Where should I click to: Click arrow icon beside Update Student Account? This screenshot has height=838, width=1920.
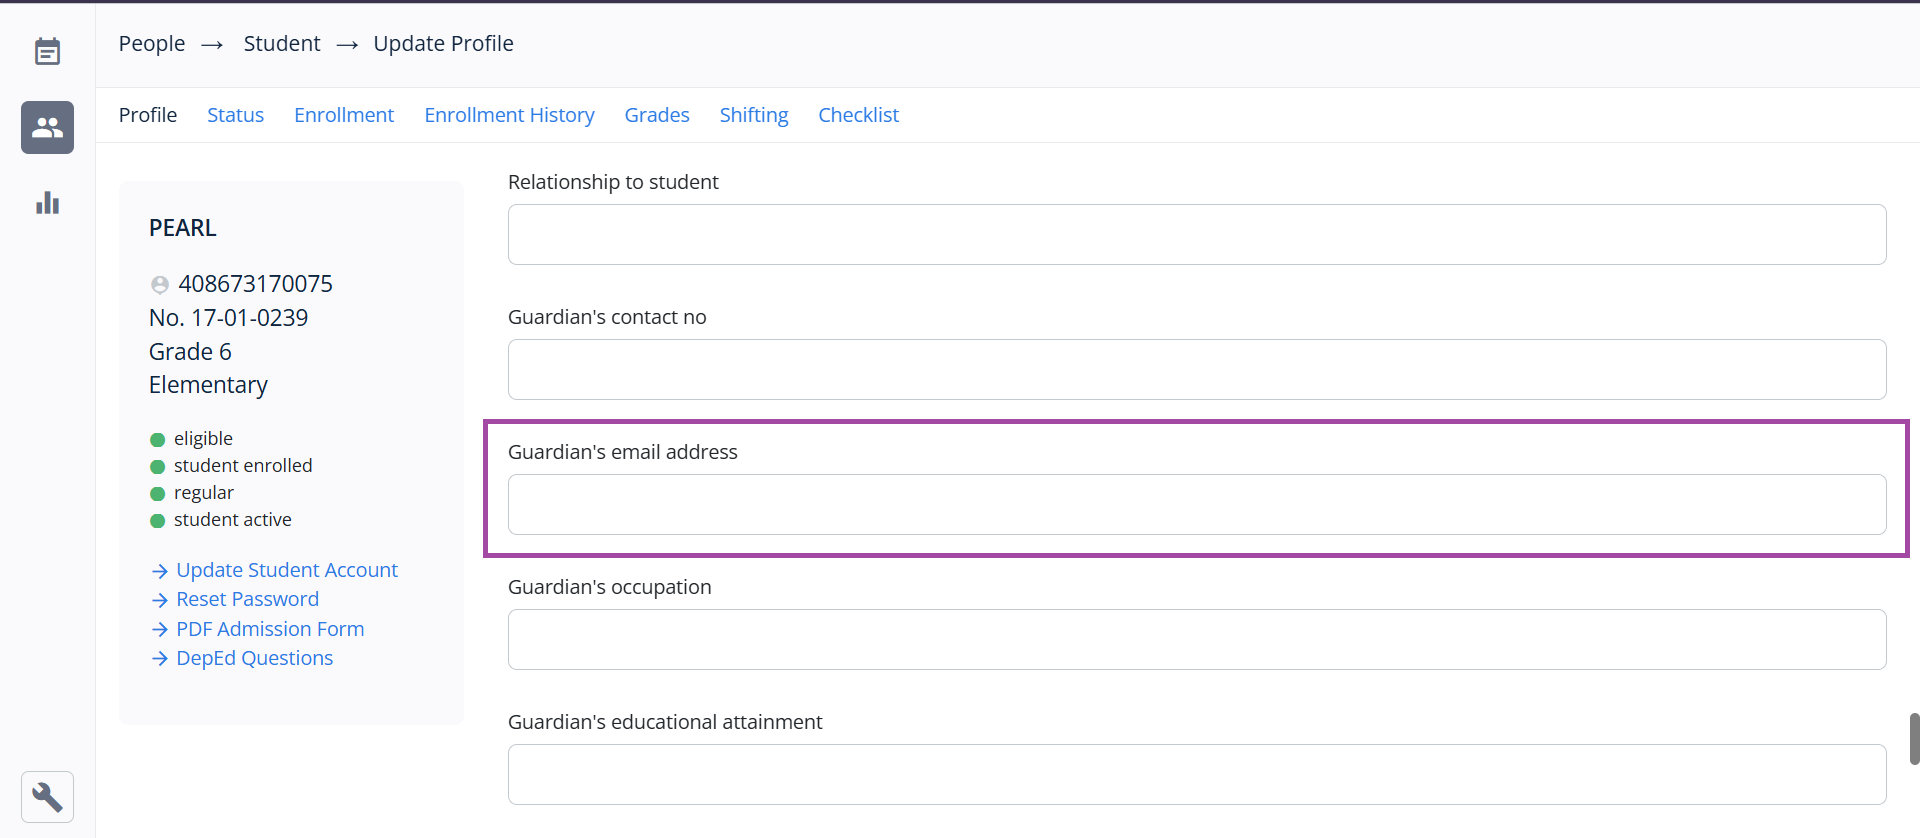click(159, 571)
